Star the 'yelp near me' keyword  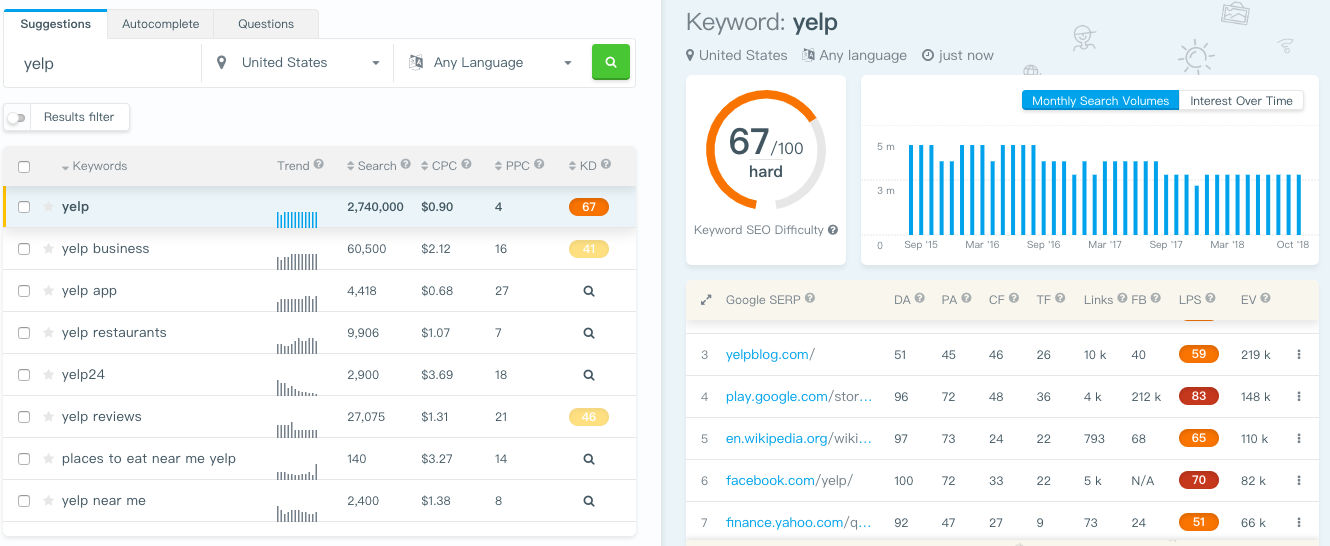(x=48, y=501)
